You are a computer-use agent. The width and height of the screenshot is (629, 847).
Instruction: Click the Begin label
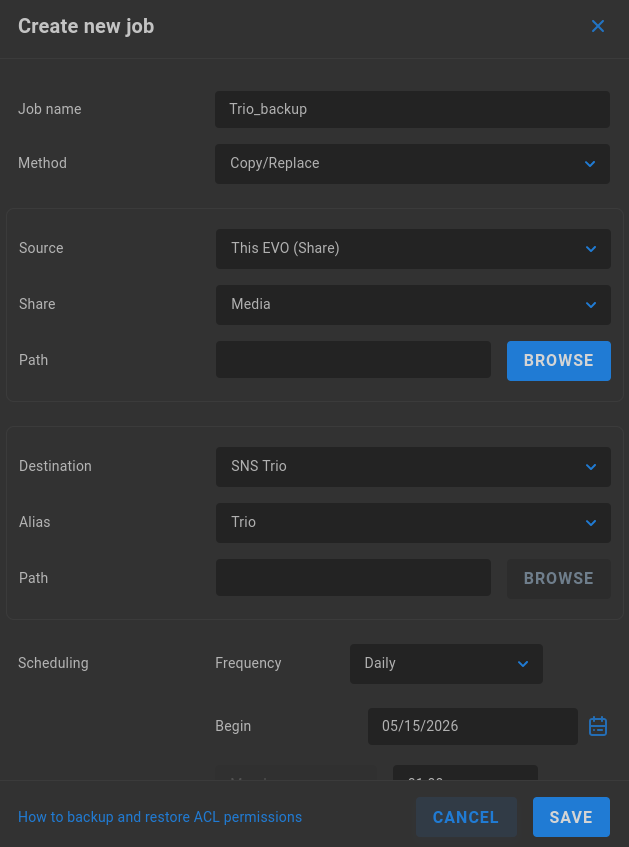pos(233,726)
